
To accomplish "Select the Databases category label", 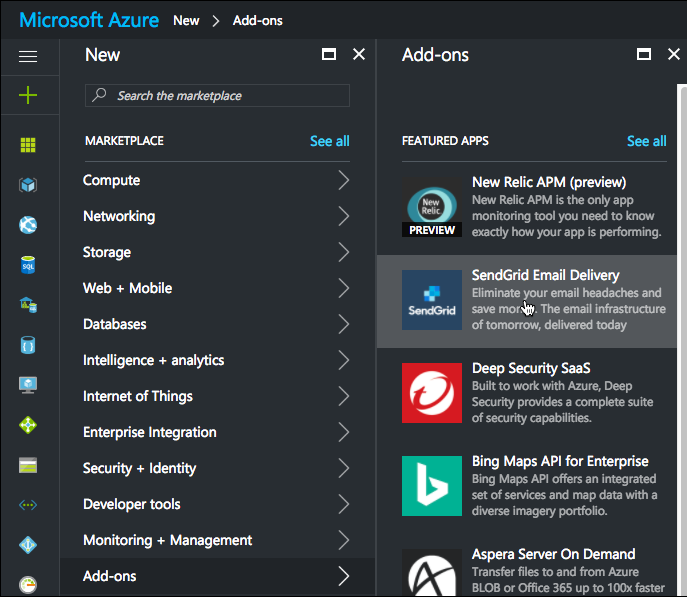I will [115, 324].
